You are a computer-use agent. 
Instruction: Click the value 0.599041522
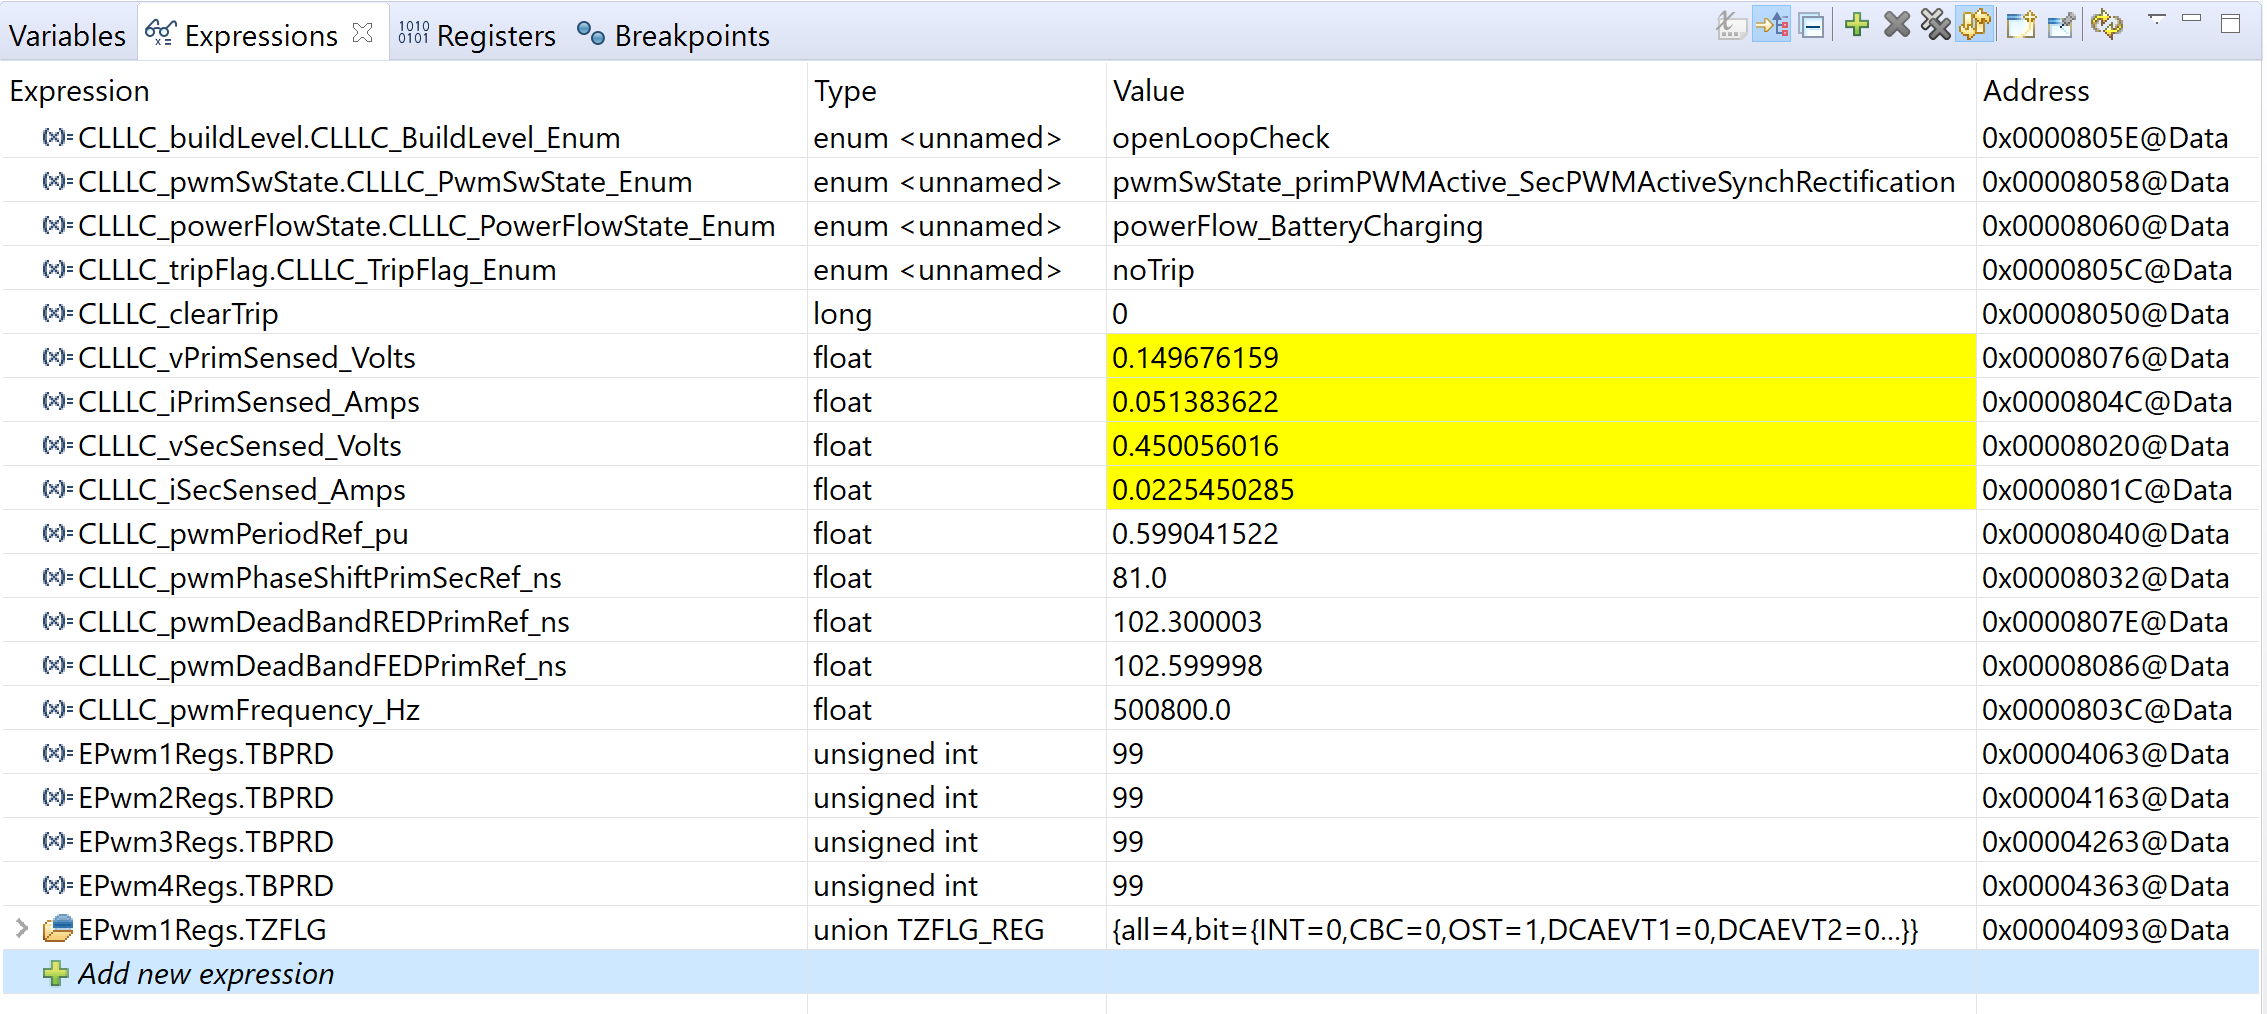click(x=1195, y=534)
